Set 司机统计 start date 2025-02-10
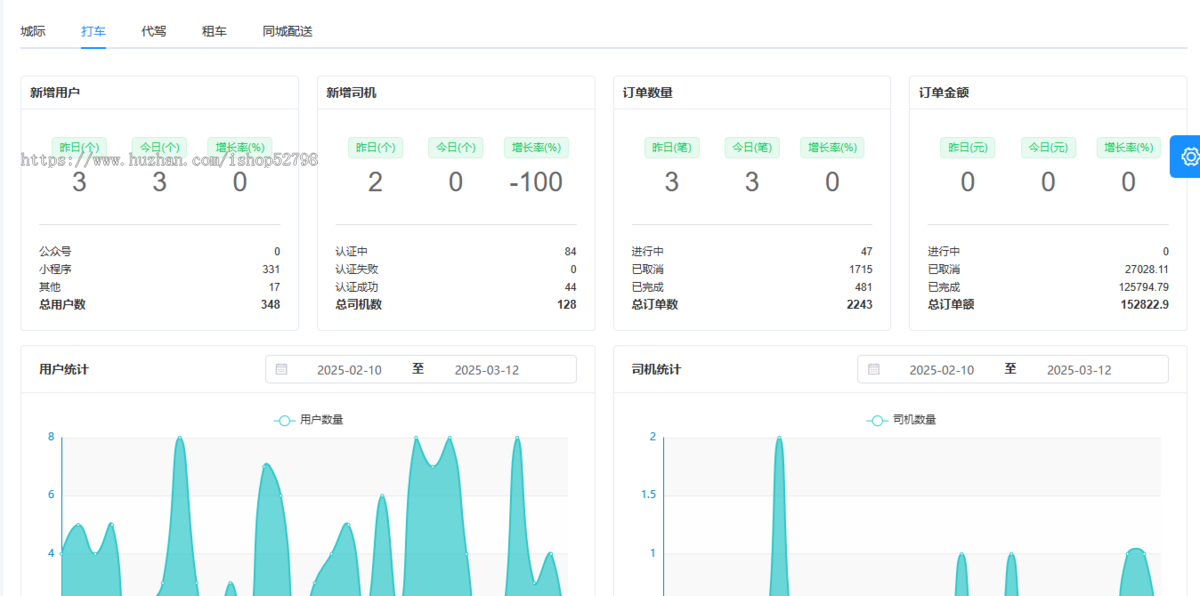Viewport: 1200px width, 596px height. tap(941, 370)
